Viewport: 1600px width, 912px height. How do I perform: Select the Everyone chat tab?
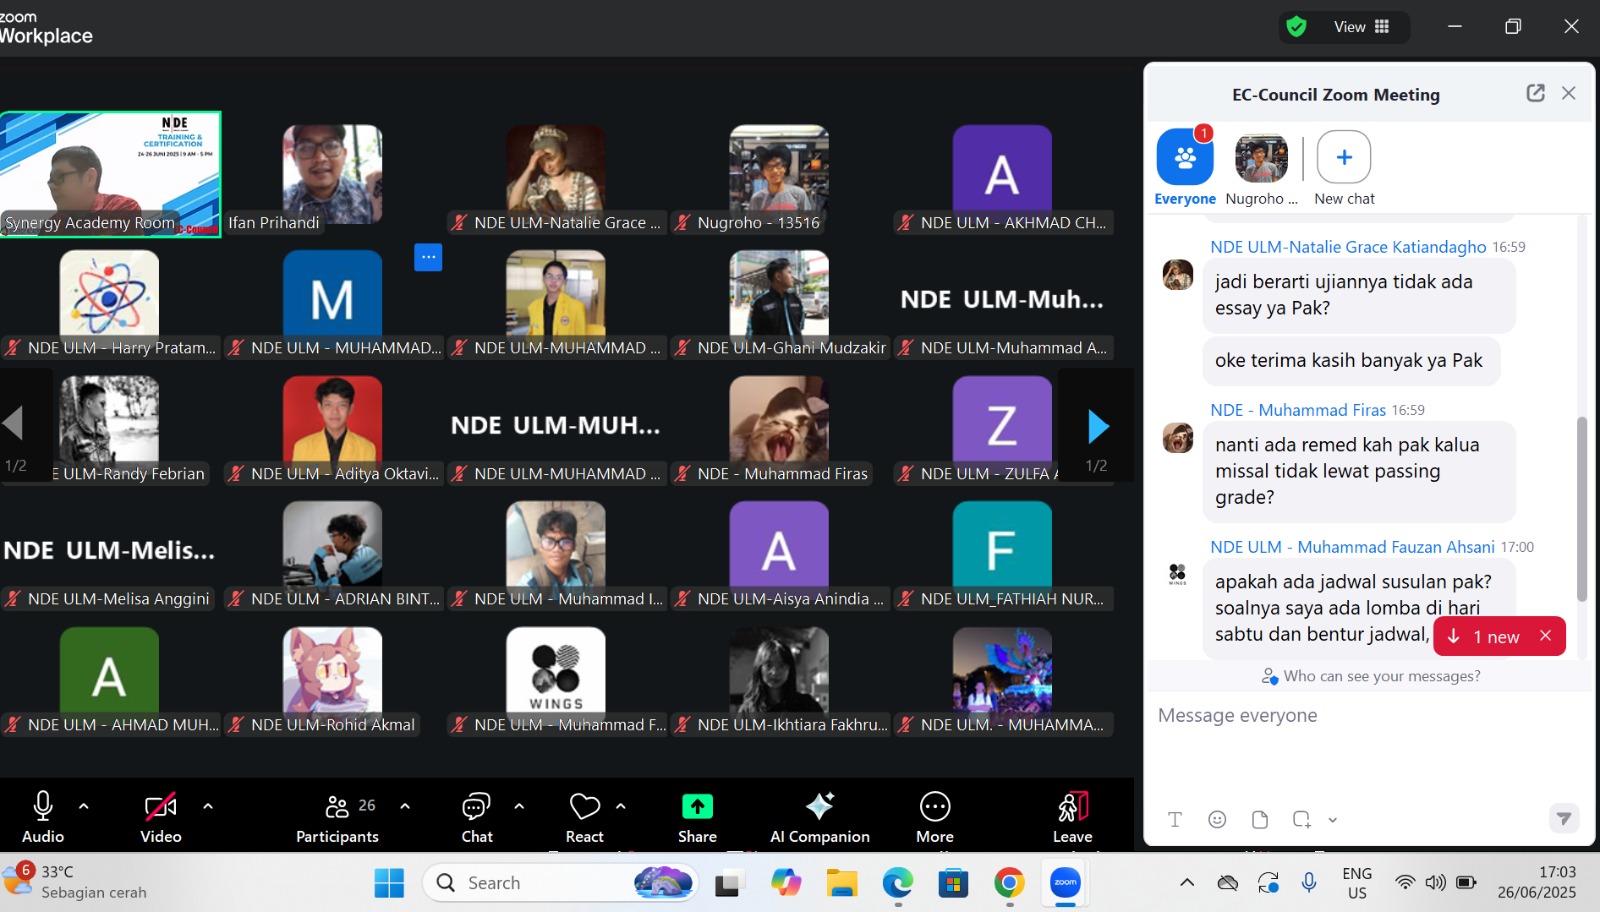click(x=1185, y=159)
